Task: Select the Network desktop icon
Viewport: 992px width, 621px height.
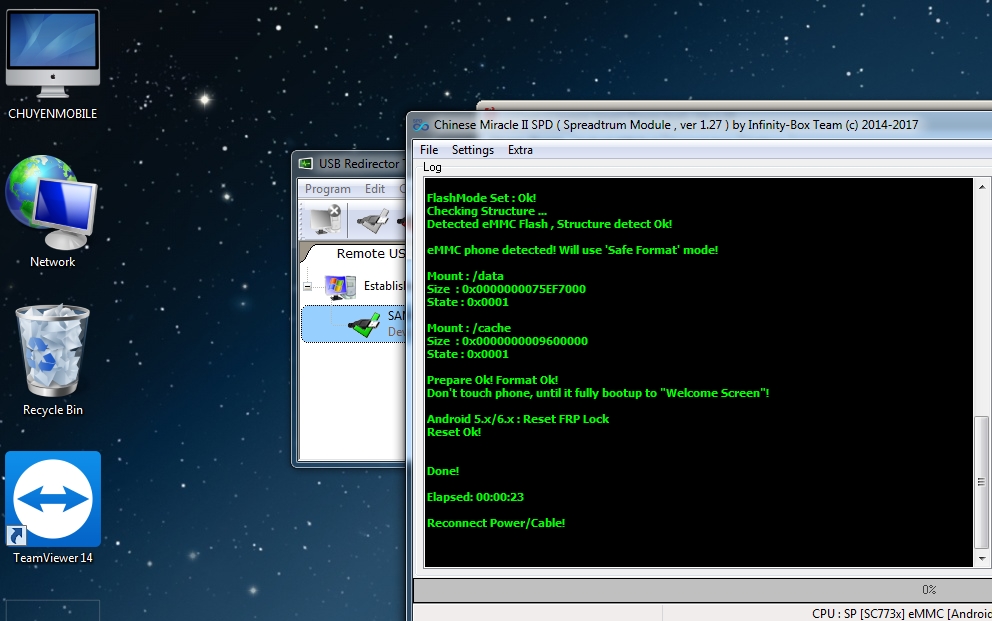Action: click(x=52, y=202)
